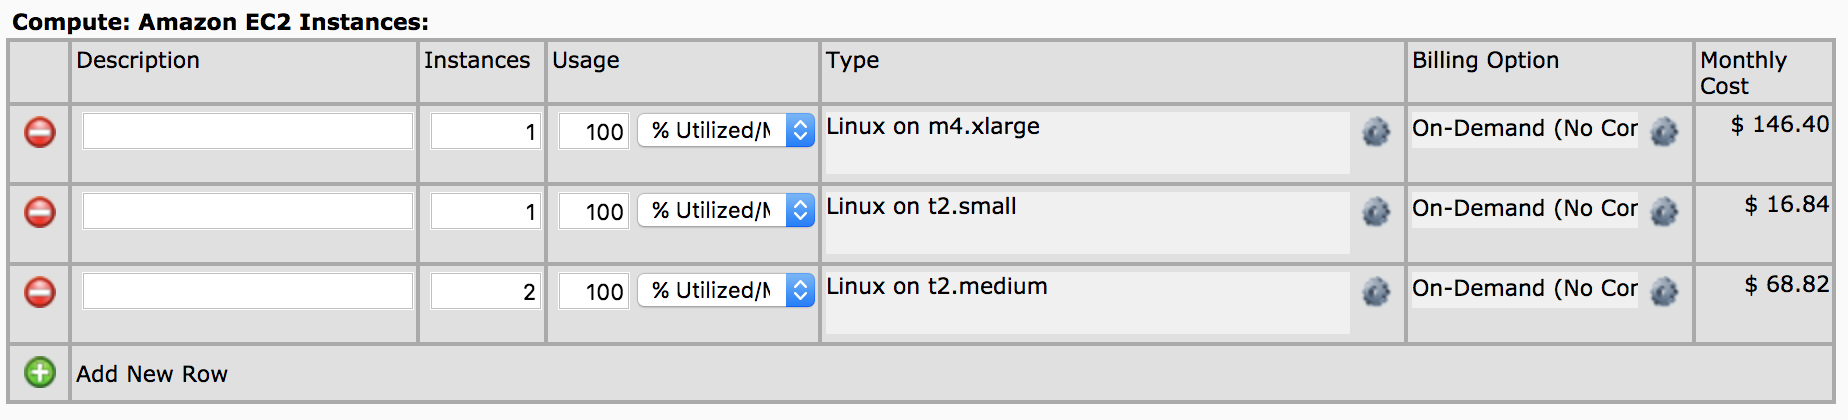Open type settings gear for m4.xlarge

pos(1376,131)
